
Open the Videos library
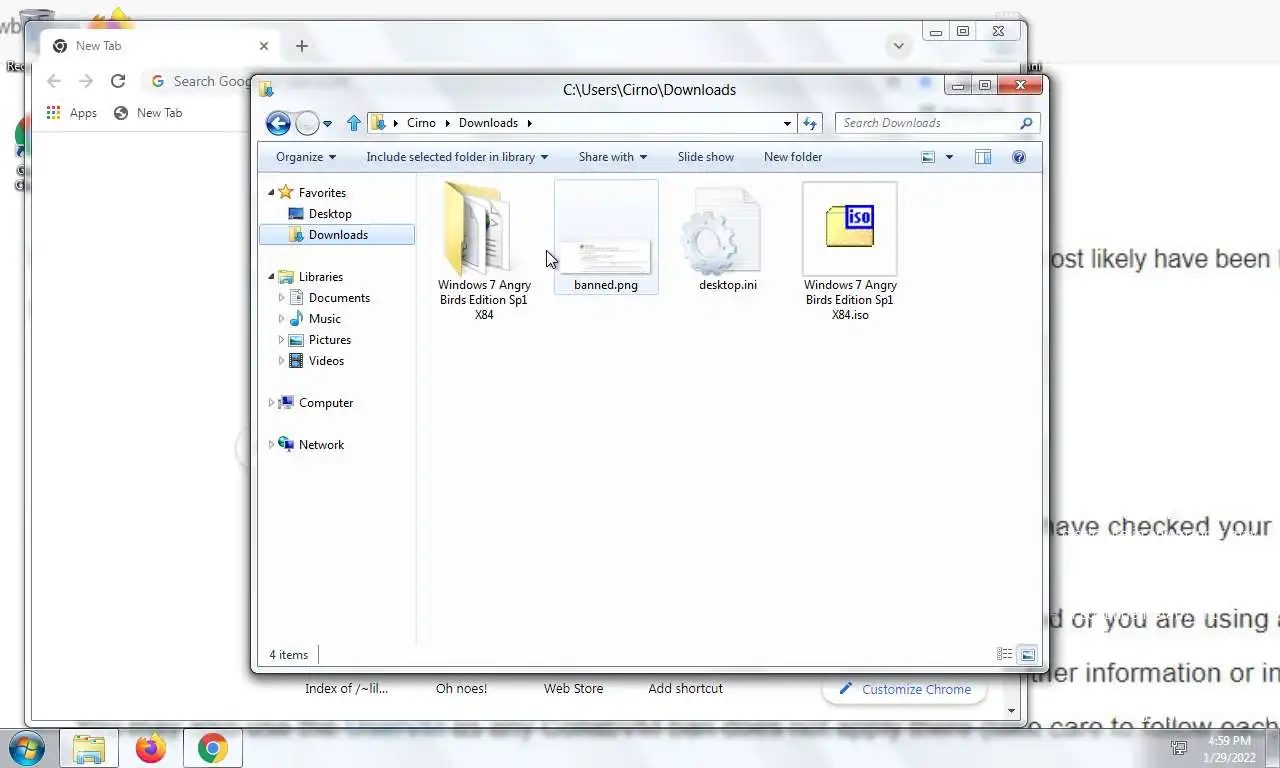tap(326, 360)
